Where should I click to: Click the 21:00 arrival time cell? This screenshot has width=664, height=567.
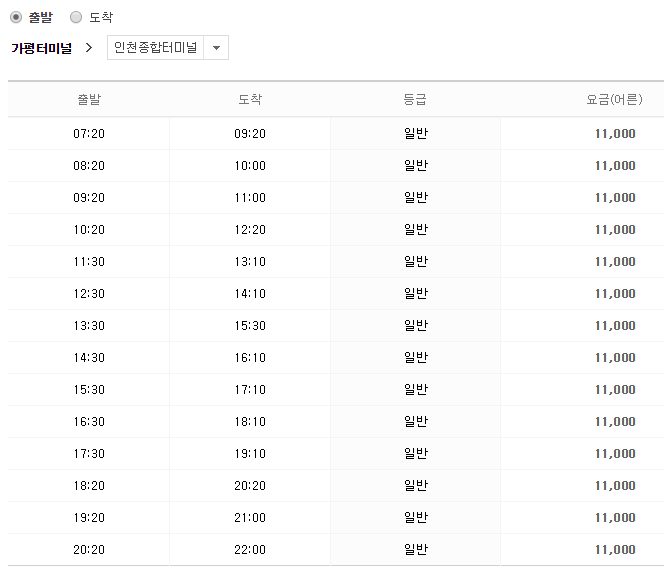click(x=250, y=517)
